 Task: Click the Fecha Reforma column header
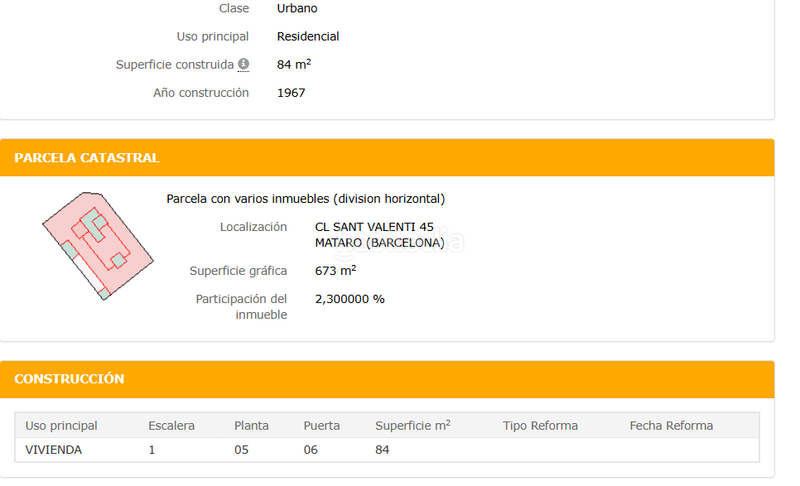(671, 425)
